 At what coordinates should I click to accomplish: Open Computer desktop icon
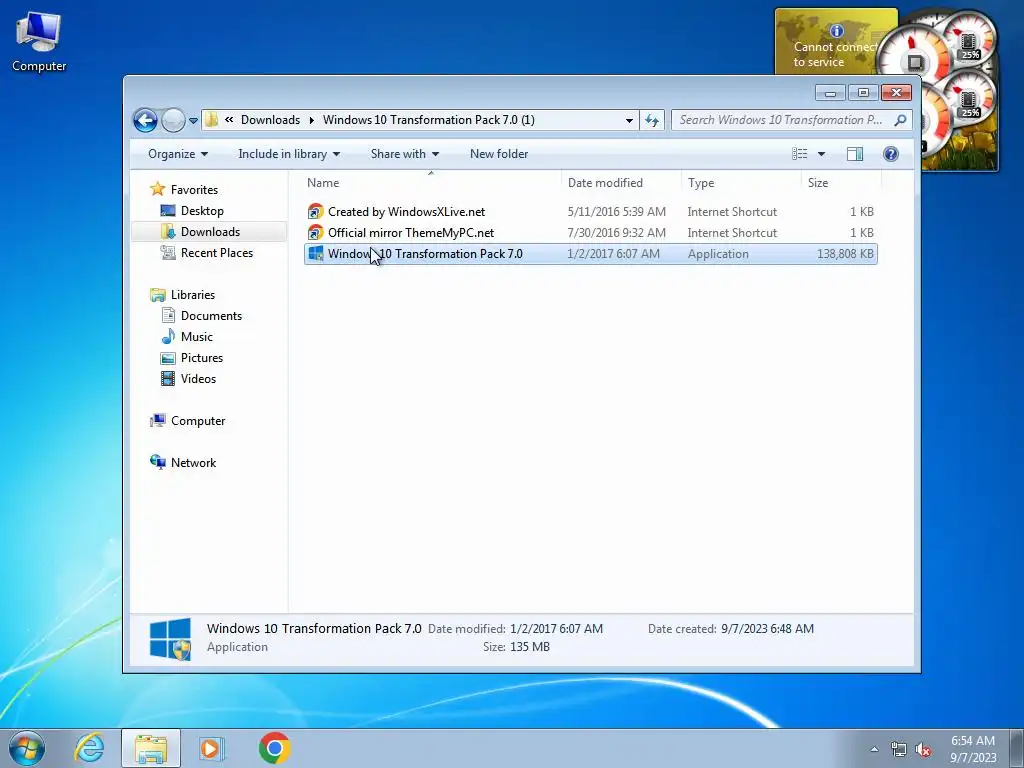coord(39,40)
